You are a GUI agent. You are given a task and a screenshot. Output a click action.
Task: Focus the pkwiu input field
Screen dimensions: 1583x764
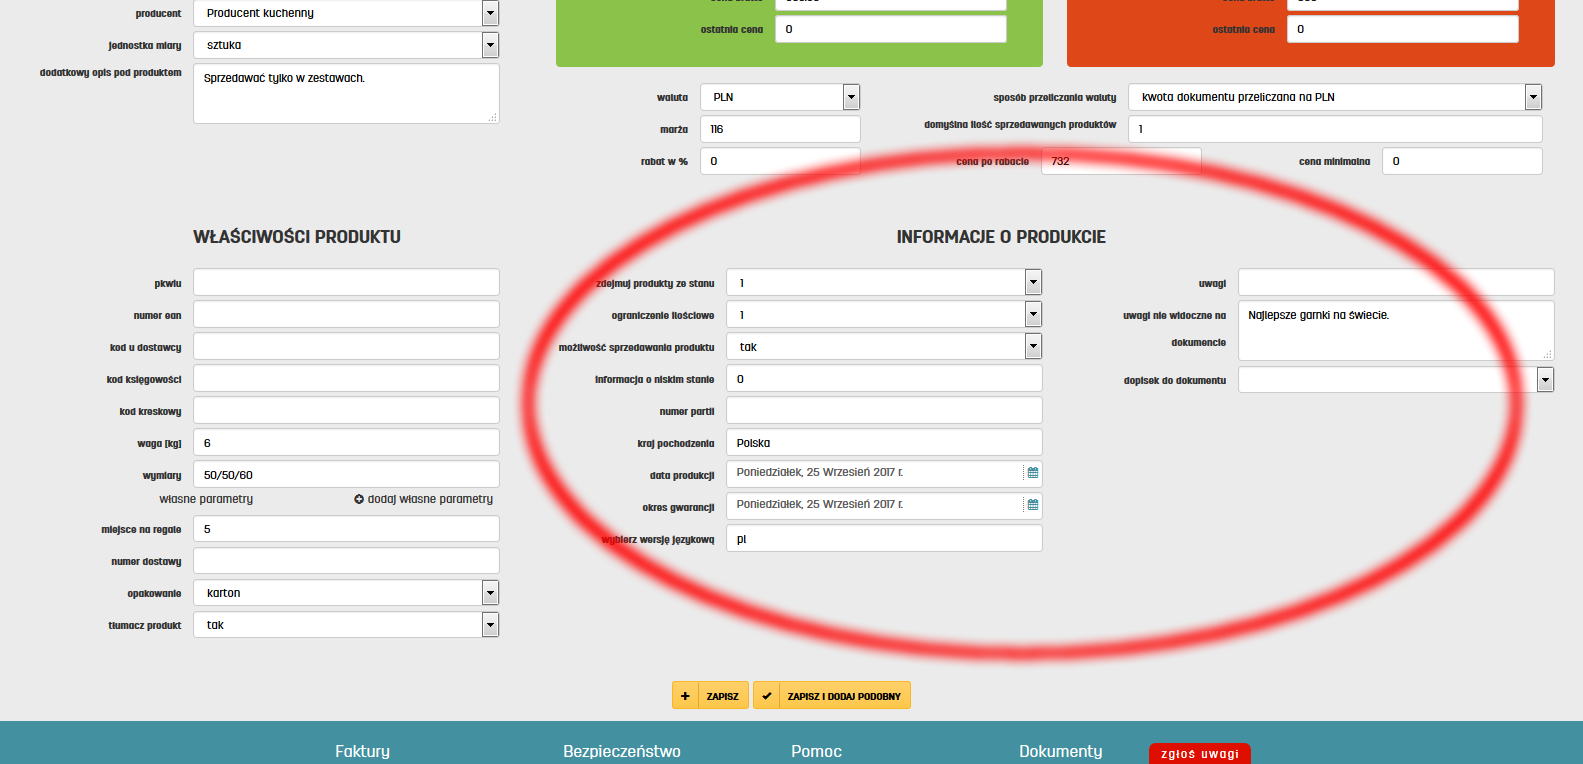click(346, 282)
